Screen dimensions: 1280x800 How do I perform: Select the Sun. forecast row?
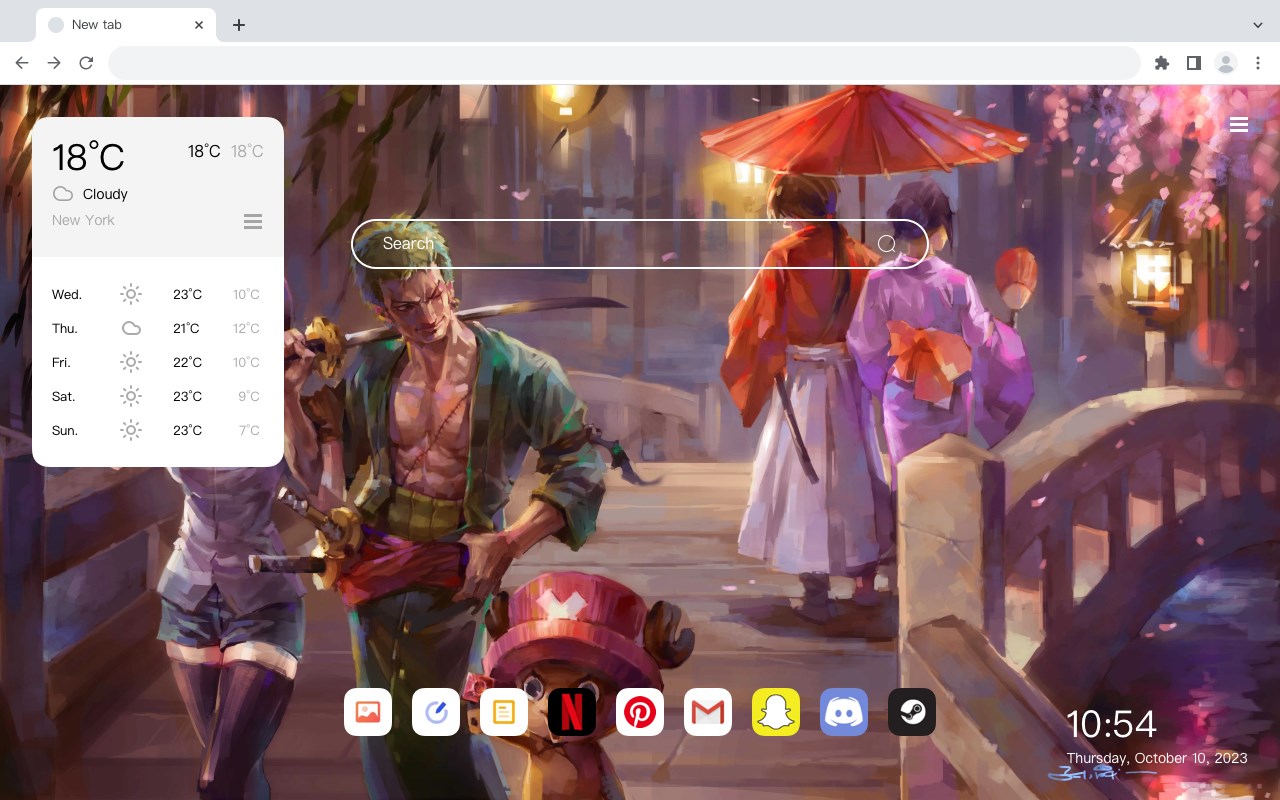pos(158,430)
